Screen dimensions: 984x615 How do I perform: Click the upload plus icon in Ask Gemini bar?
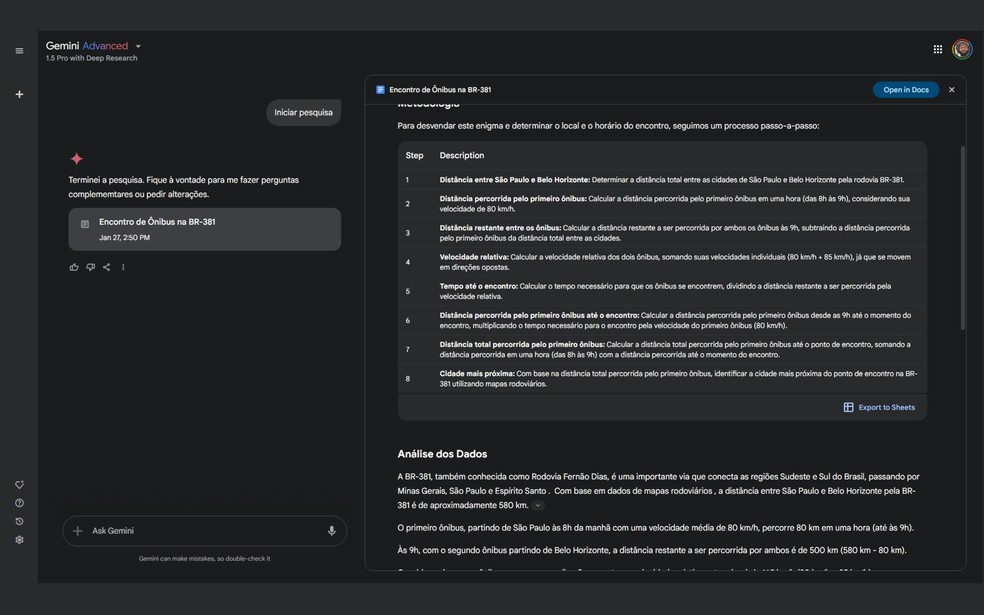coord(79,530)
